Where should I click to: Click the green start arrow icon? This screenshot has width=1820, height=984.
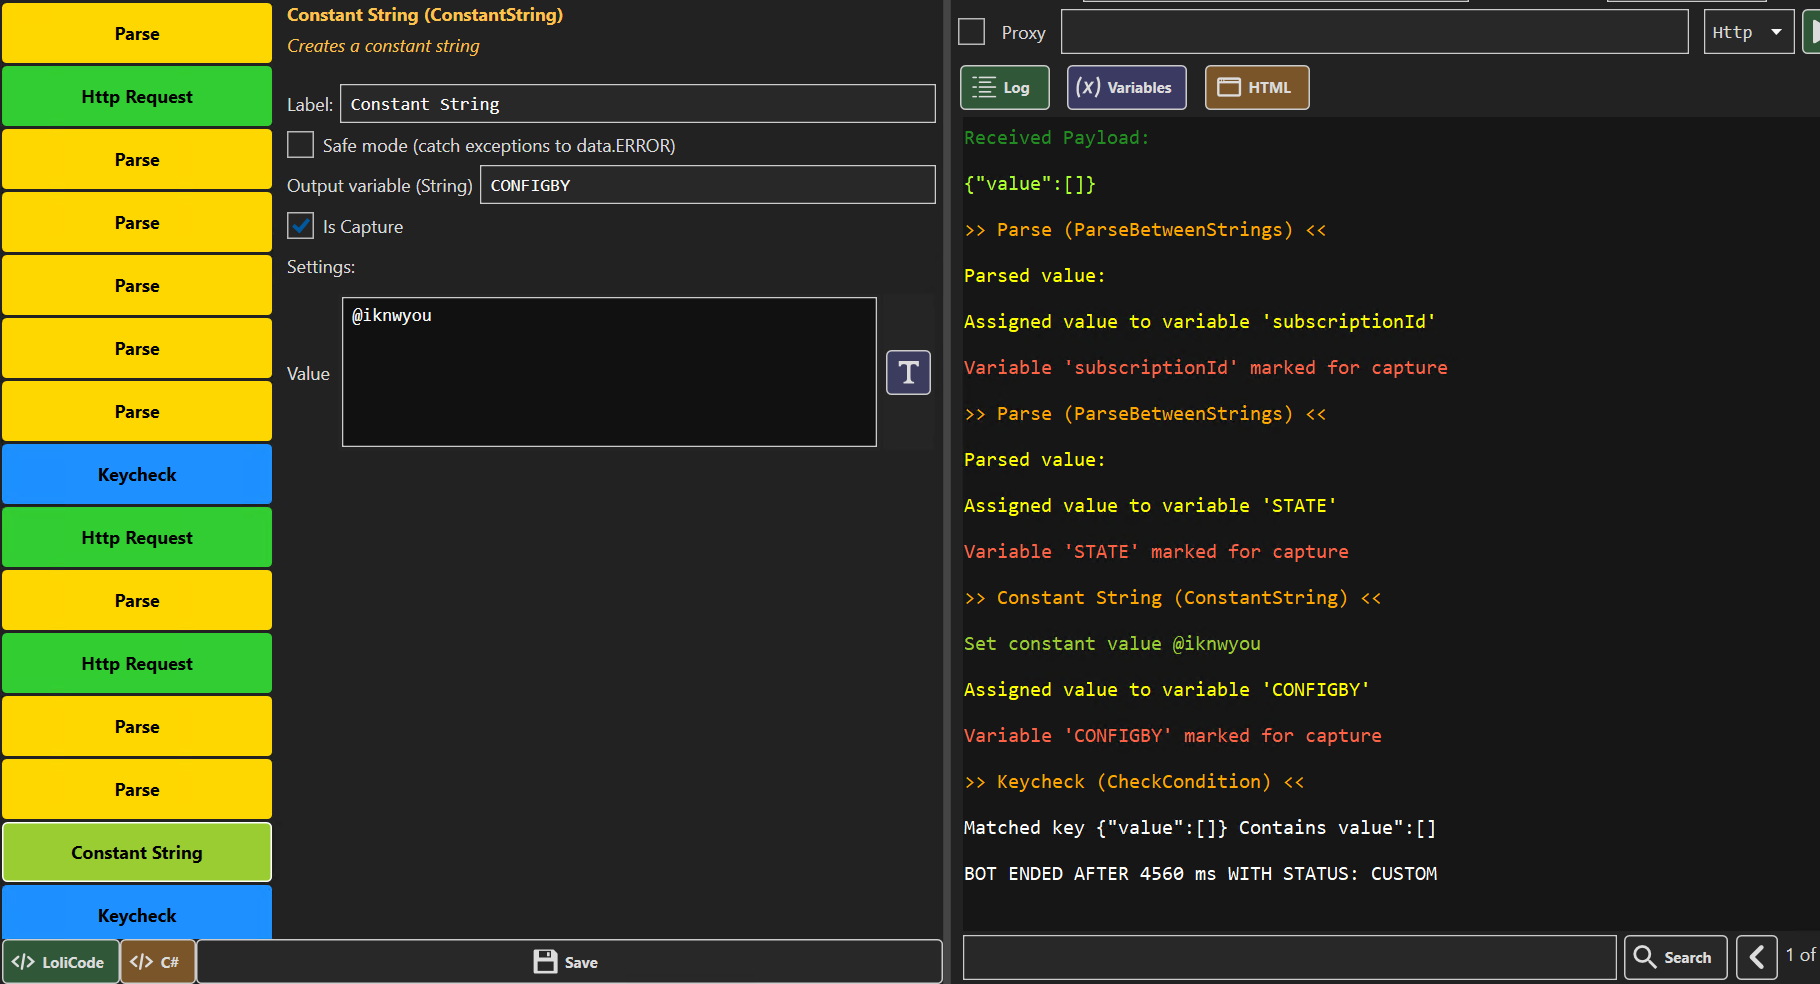pyautogui.click(x=1812, y=32)
